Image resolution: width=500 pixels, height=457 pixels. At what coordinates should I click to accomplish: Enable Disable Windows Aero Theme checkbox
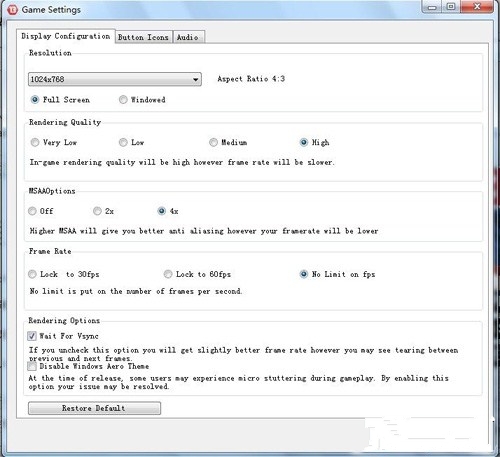pyautogui.click(x=32, y=366)
